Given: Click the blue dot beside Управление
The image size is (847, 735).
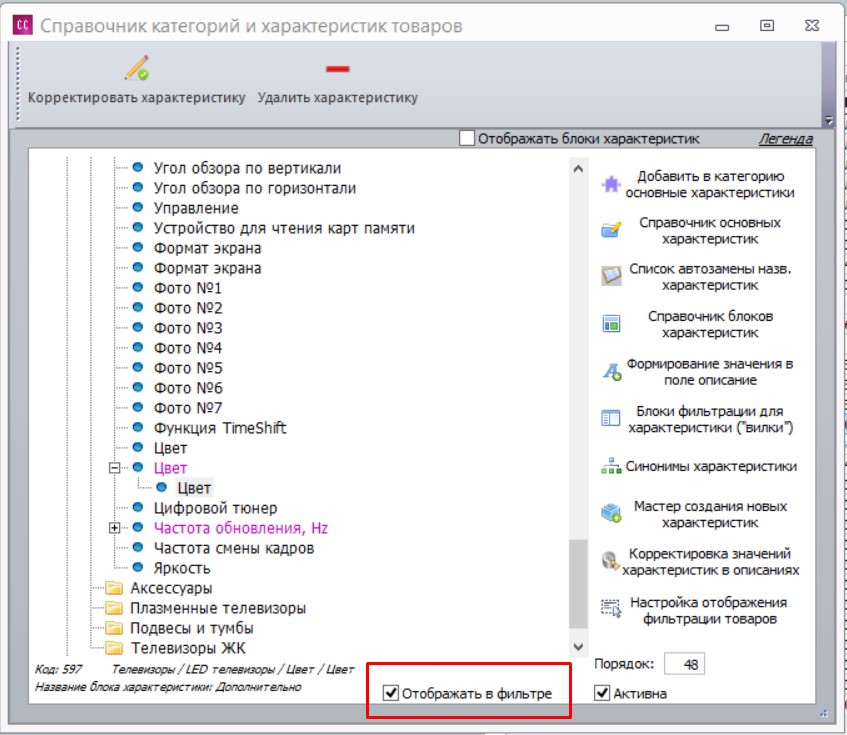Looking at the screenshot, I should point(138,207).
